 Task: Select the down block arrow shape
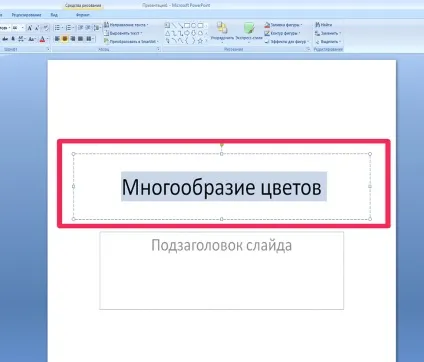pos(193,33)
